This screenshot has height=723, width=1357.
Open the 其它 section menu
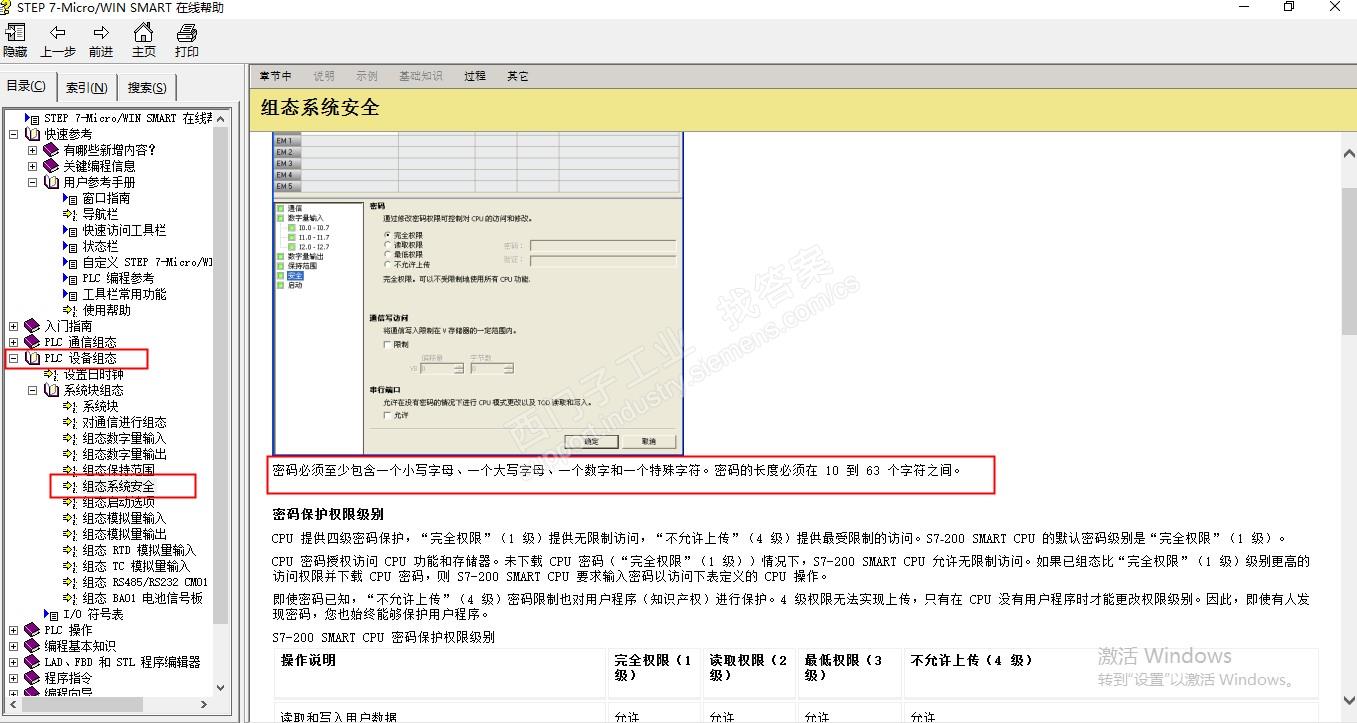517,76
